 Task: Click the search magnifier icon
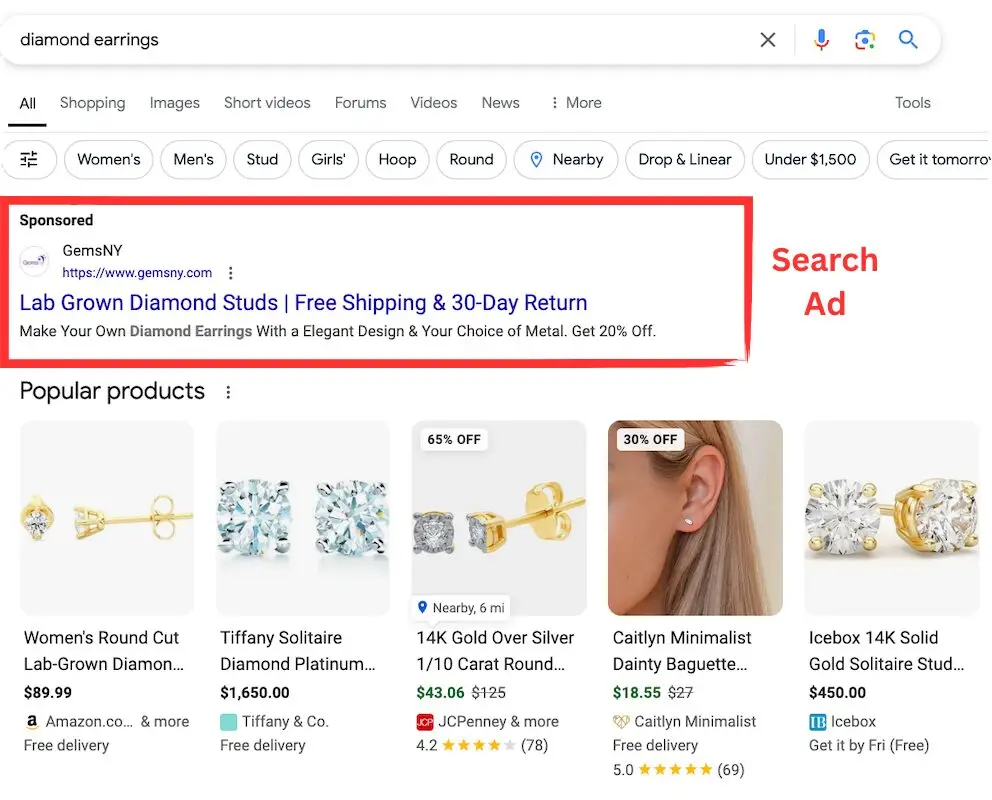[908, 40]
